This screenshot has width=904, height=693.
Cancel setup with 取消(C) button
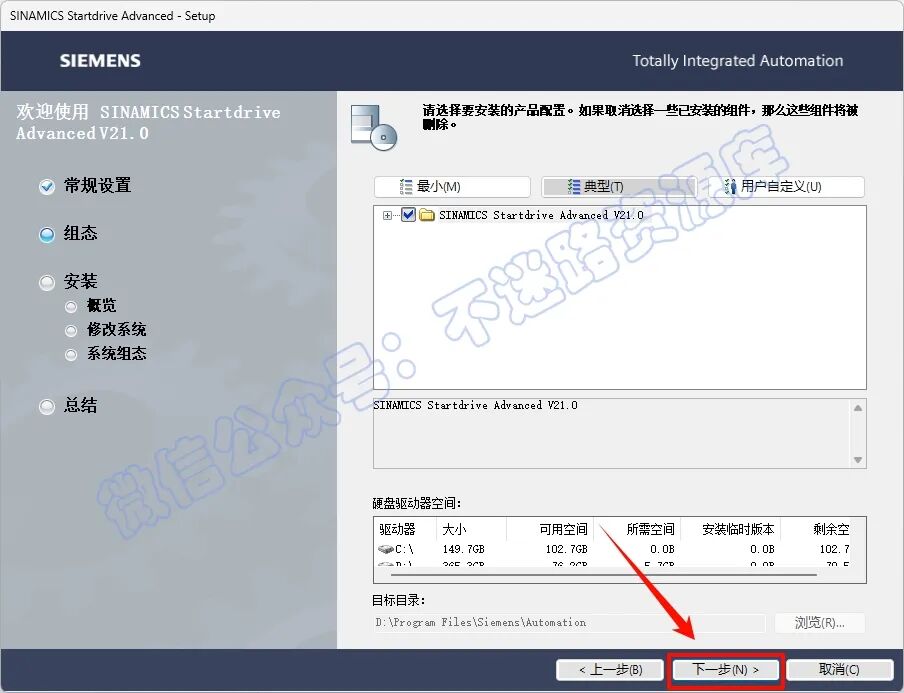click(x=839, y=669)
